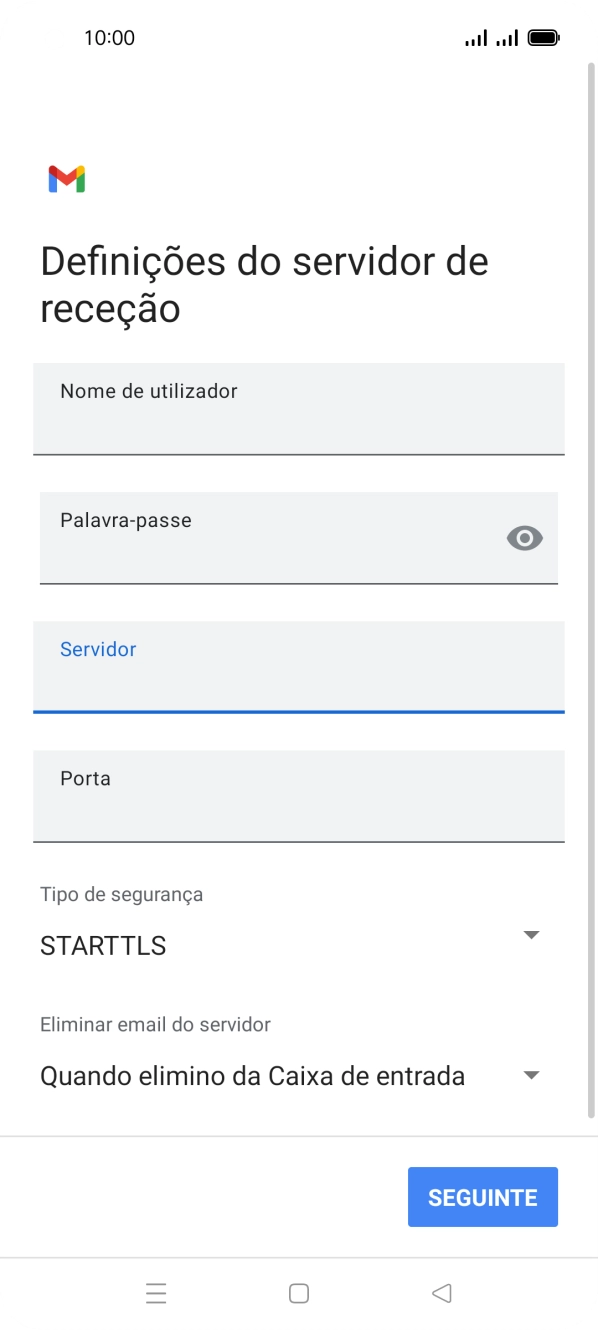Tap the back triangle icon
Screen dimensions: 598x1330
pyautogui.click(x=441, y=1293)
